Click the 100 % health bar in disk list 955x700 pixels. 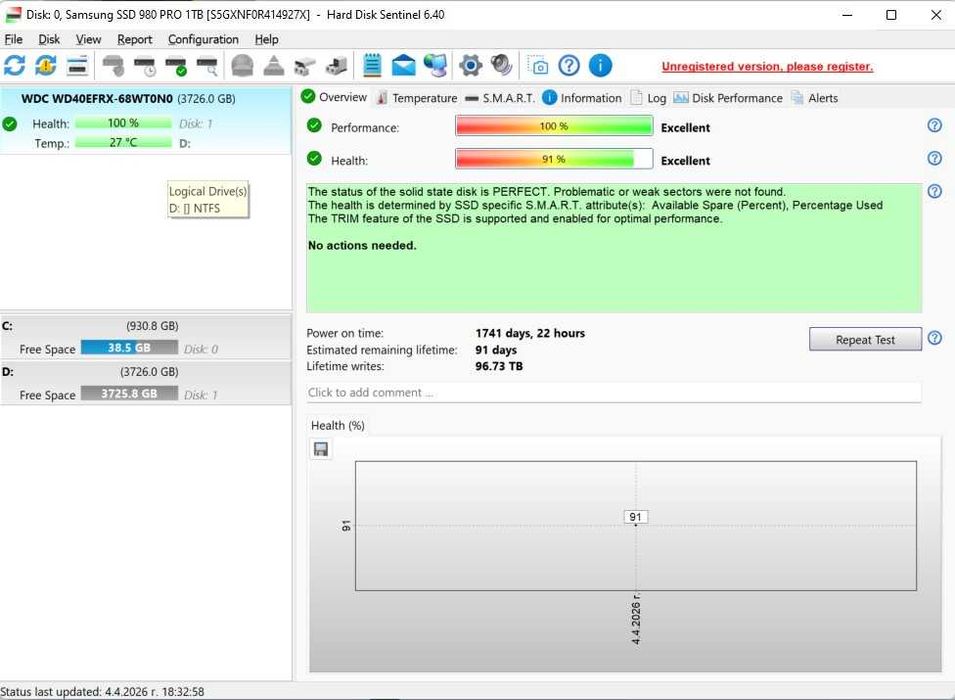[124, 123]
